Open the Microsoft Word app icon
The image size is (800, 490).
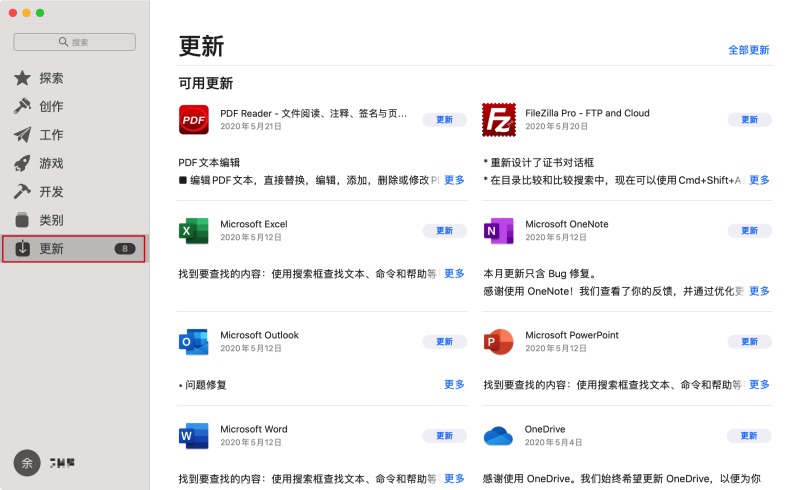(x=194, y=436)
